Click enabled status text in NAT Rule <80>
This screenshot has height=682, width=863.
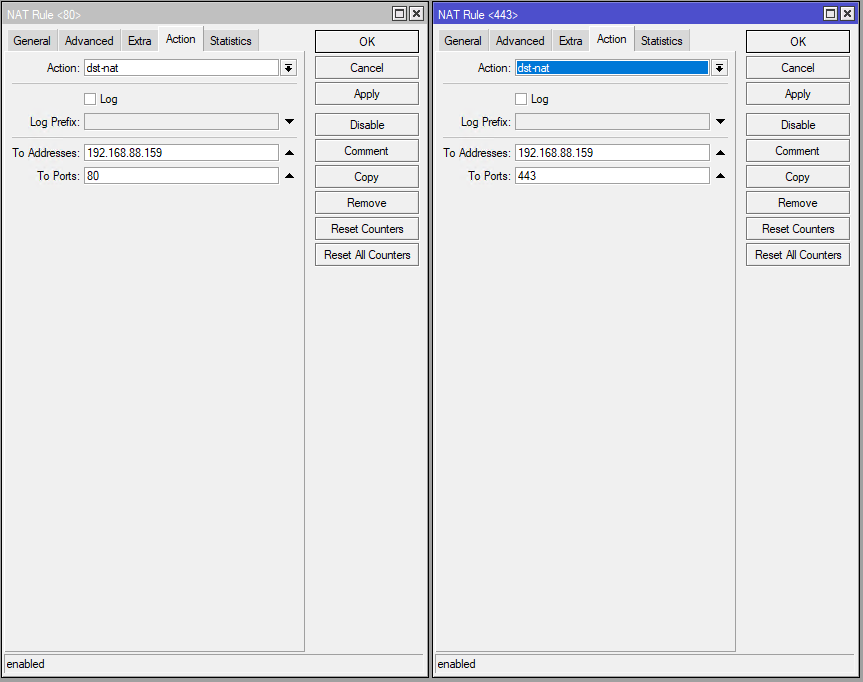[25, 664]
